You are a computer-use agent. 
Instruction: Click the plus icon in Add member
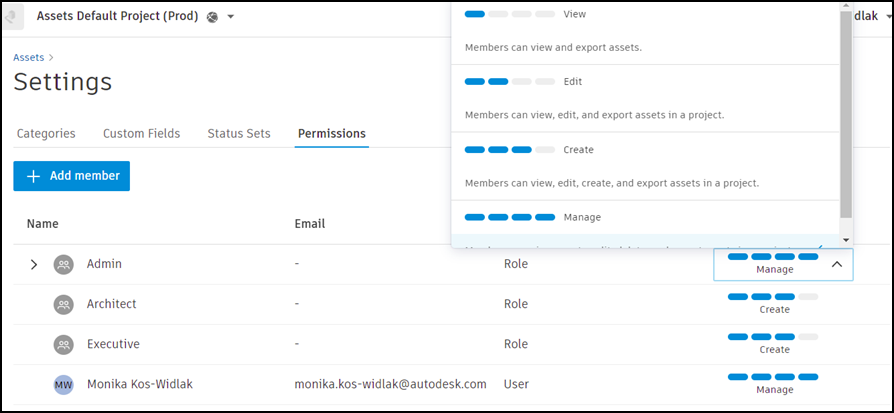[33, 176]
